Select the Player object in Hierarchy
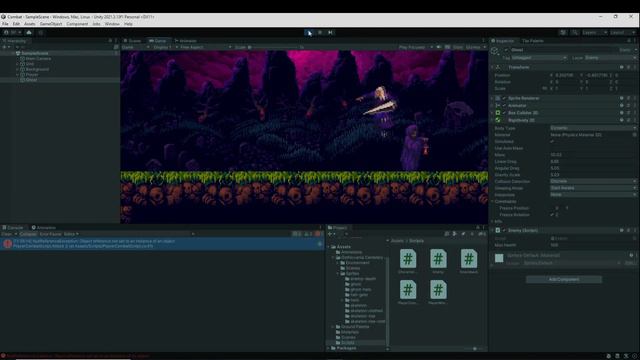Screen dimensions: 640x360 point(32,74)
